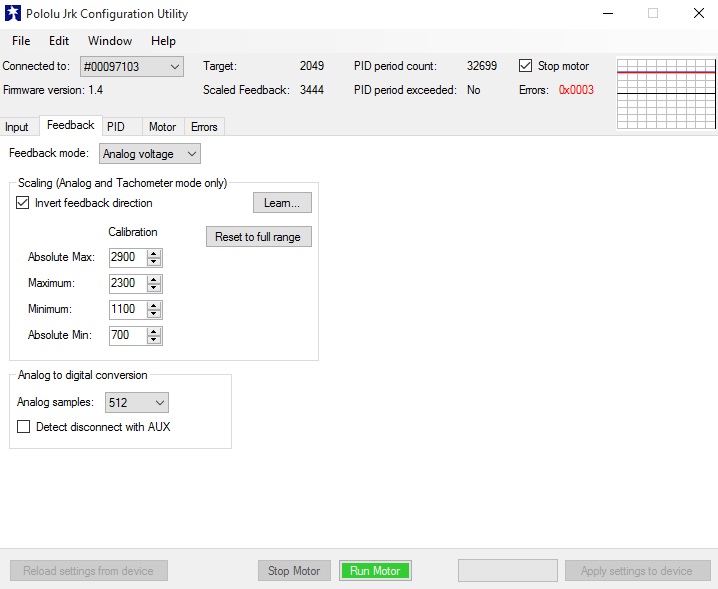The image size is (718, 589).
Task: Open the Edit menu
Action: [59, 41]
